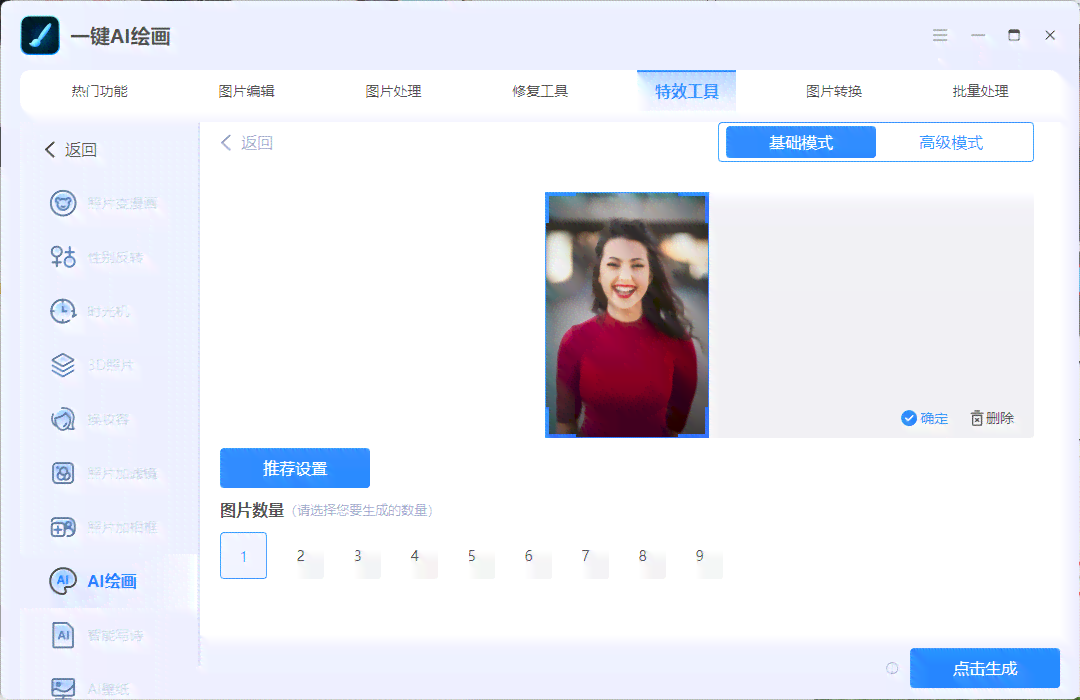1080x700 pixels.
Task: Click the main panel 返回 text
Action: 257,143
